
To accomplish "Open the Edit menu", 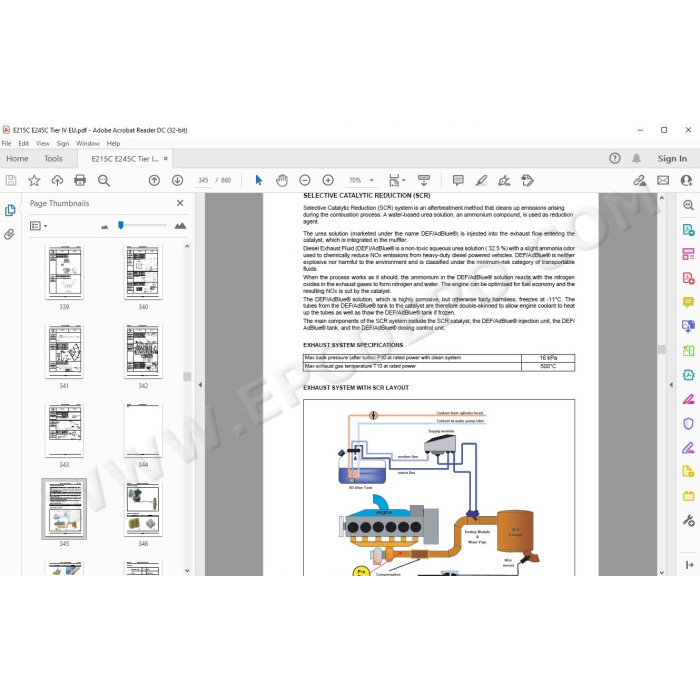I will pyautogui.click(x=24, y=143).
